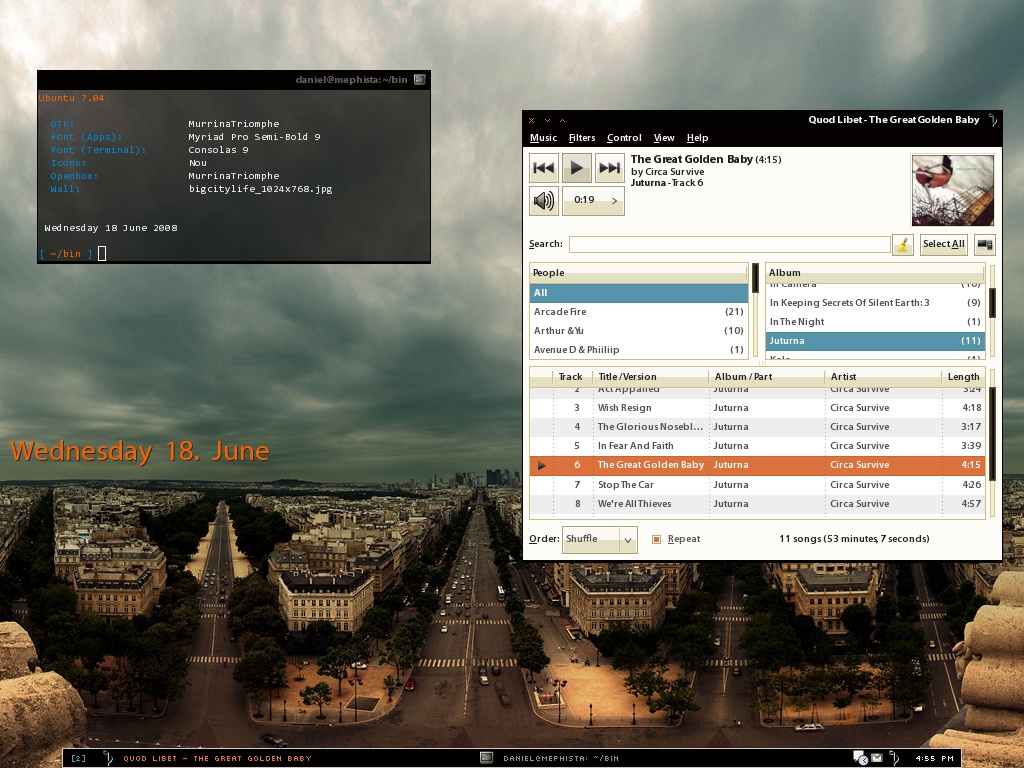
Task: Click the Quod Libet system tray icon
Action: pos(895,758)
